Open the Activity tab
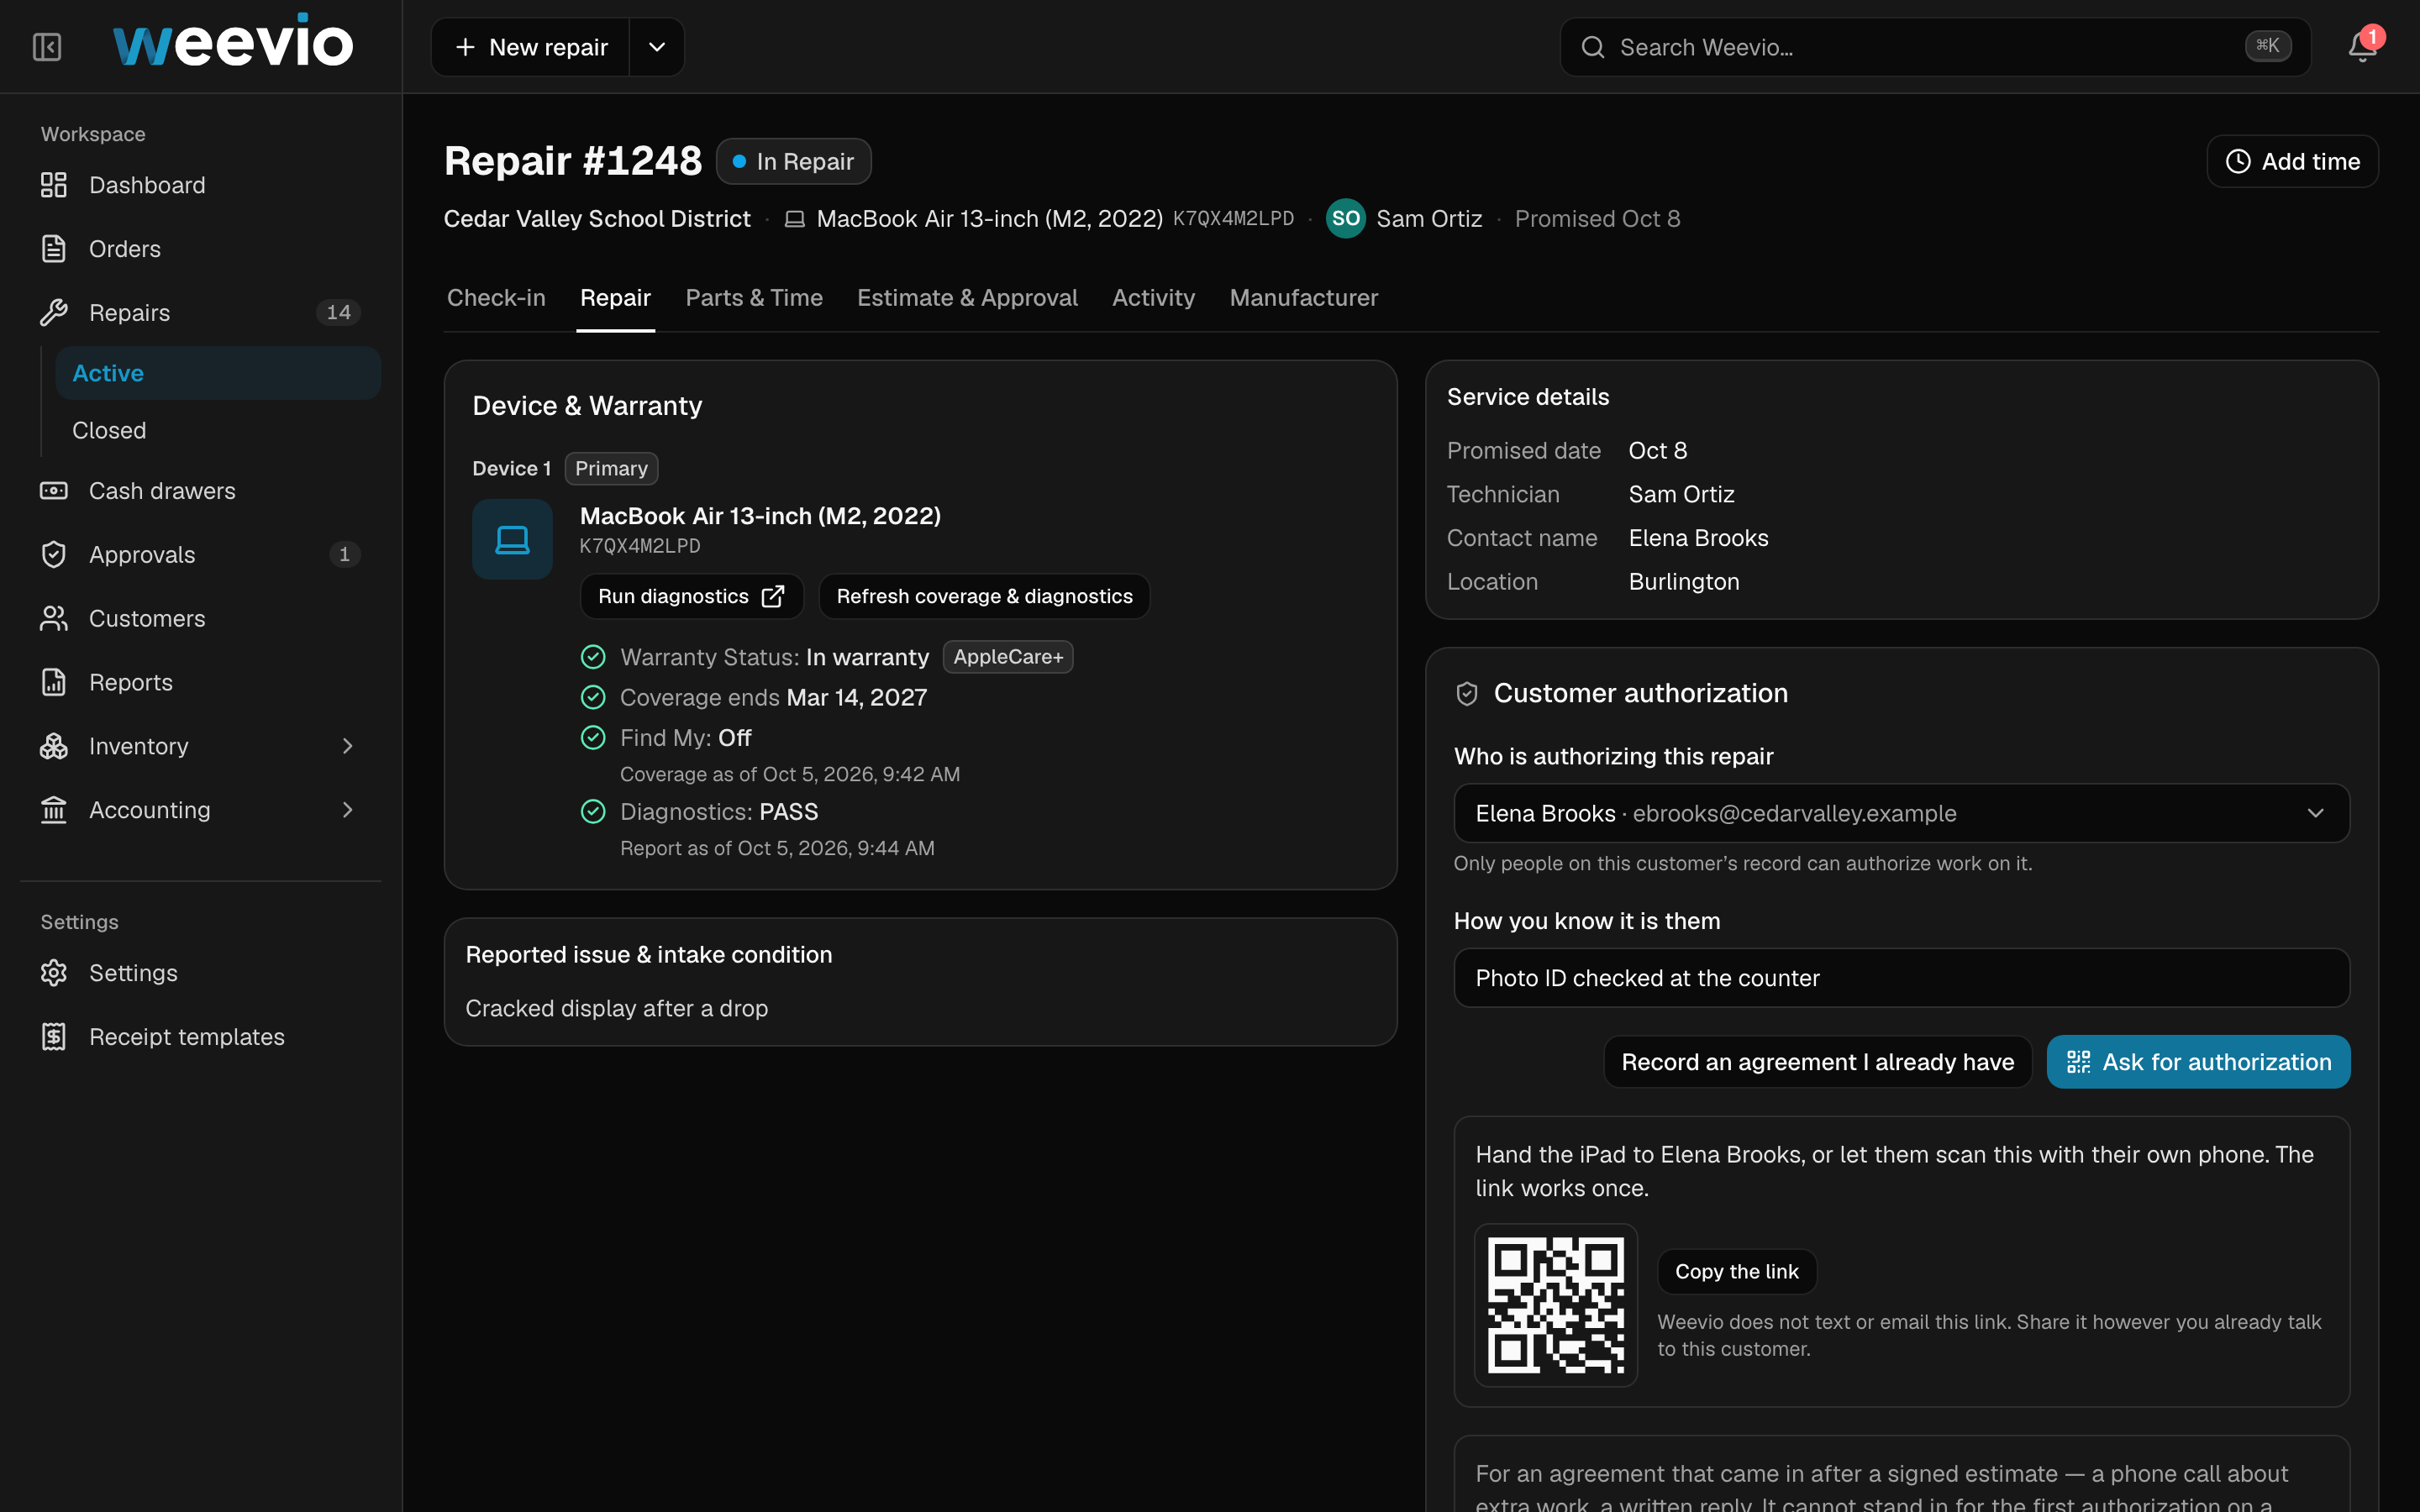 click(1153, 298)
